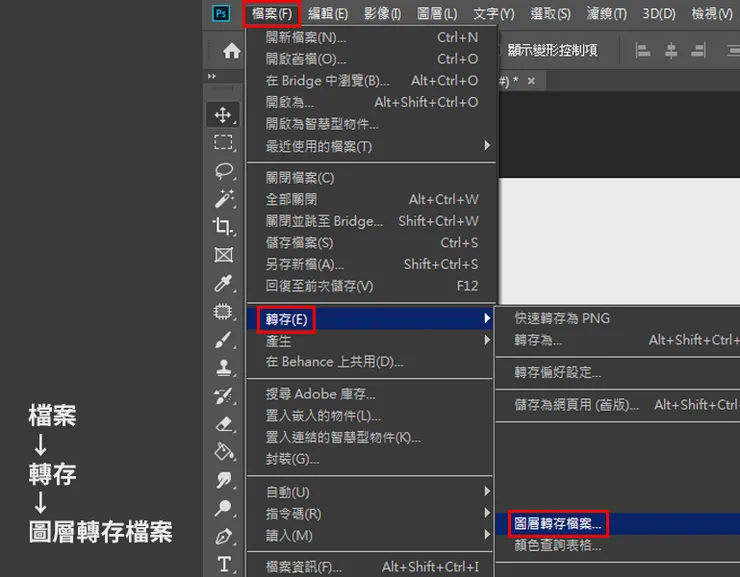
Task: Select the Move tool
Action: click(x=223, y=115)
